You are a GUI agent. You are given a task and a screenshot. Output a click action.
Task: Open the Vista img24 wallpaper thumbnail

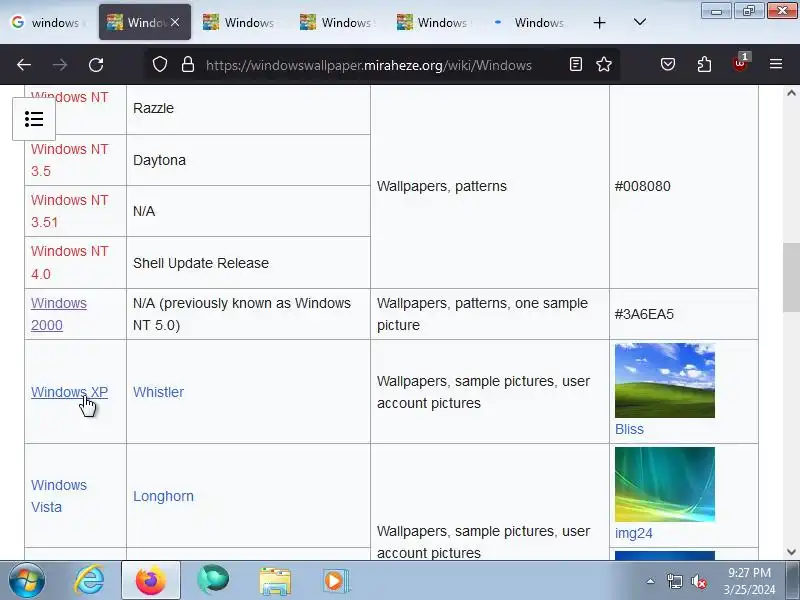tap(665, 484)
